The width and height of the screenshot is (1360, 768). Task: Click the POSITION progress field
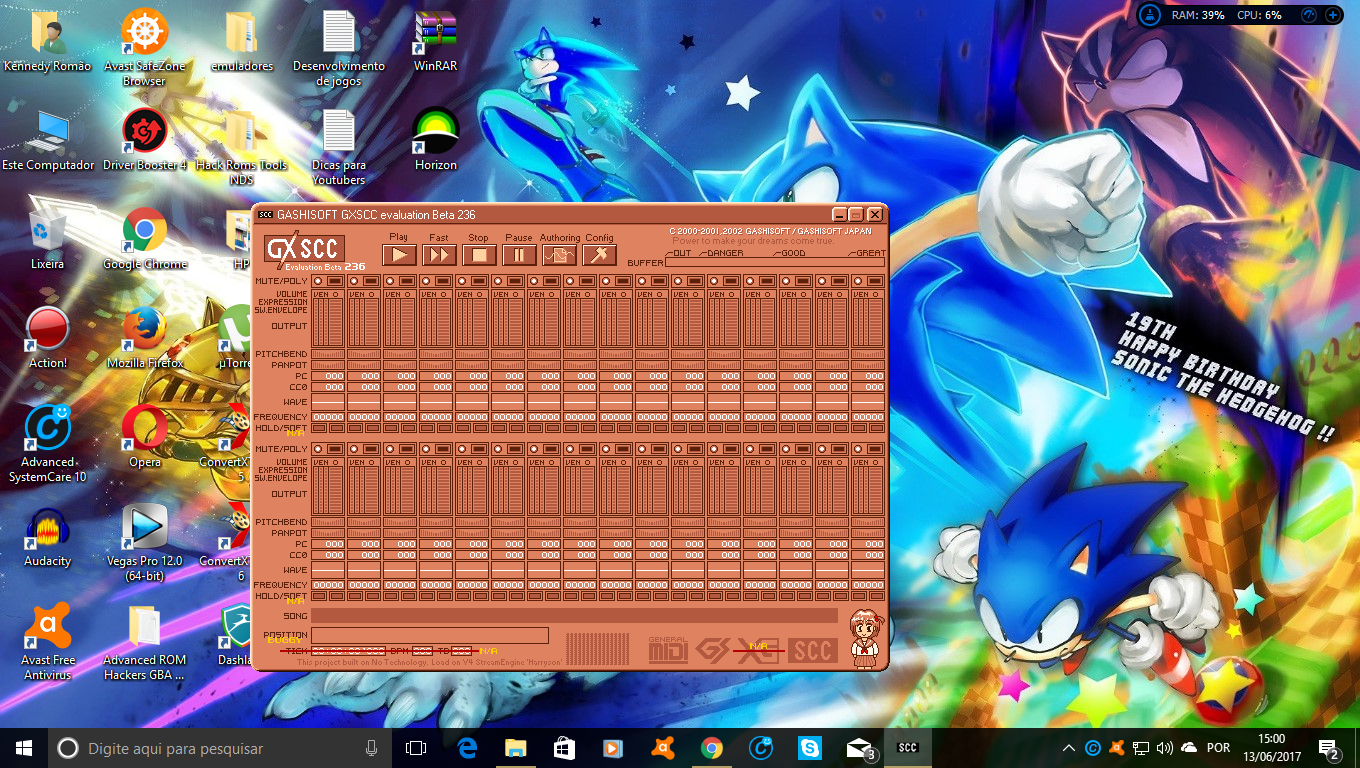coord(430,635)
